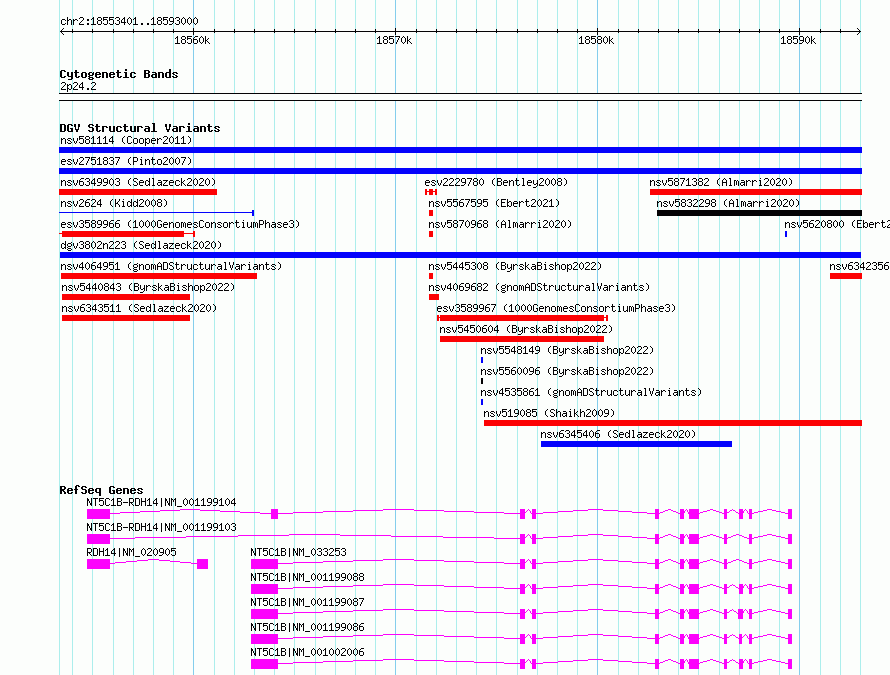The height and width of the screenshot is (675, 890).
Task: Click the nsv581114 (Cooper2011) variant label
Action: (x=126, y=140)
